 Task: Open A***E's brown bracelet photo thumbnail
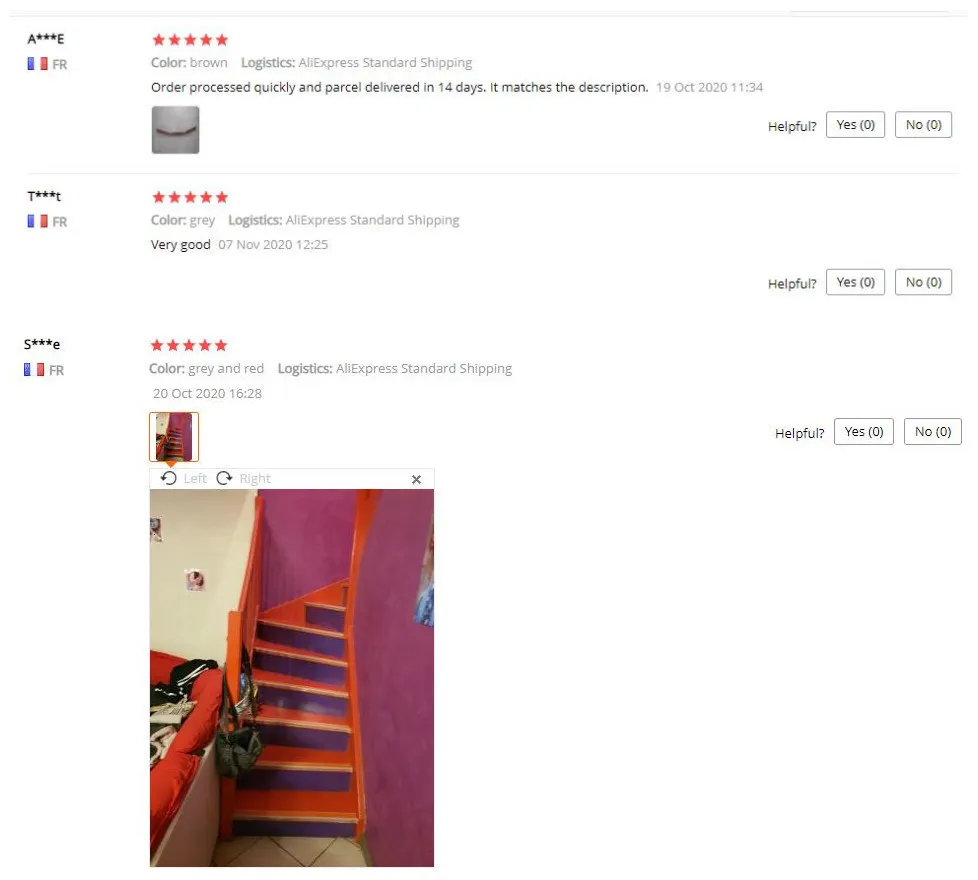(x=175, y=130)
